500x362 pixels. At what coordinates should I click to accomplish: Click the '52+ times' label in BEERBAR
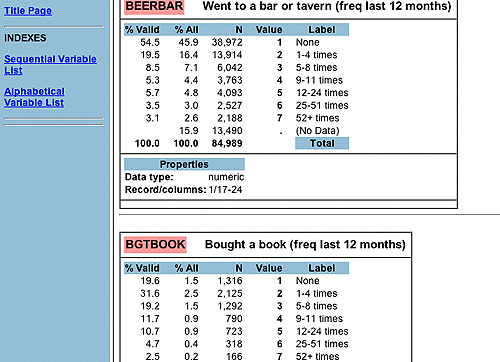pos(318,118)
